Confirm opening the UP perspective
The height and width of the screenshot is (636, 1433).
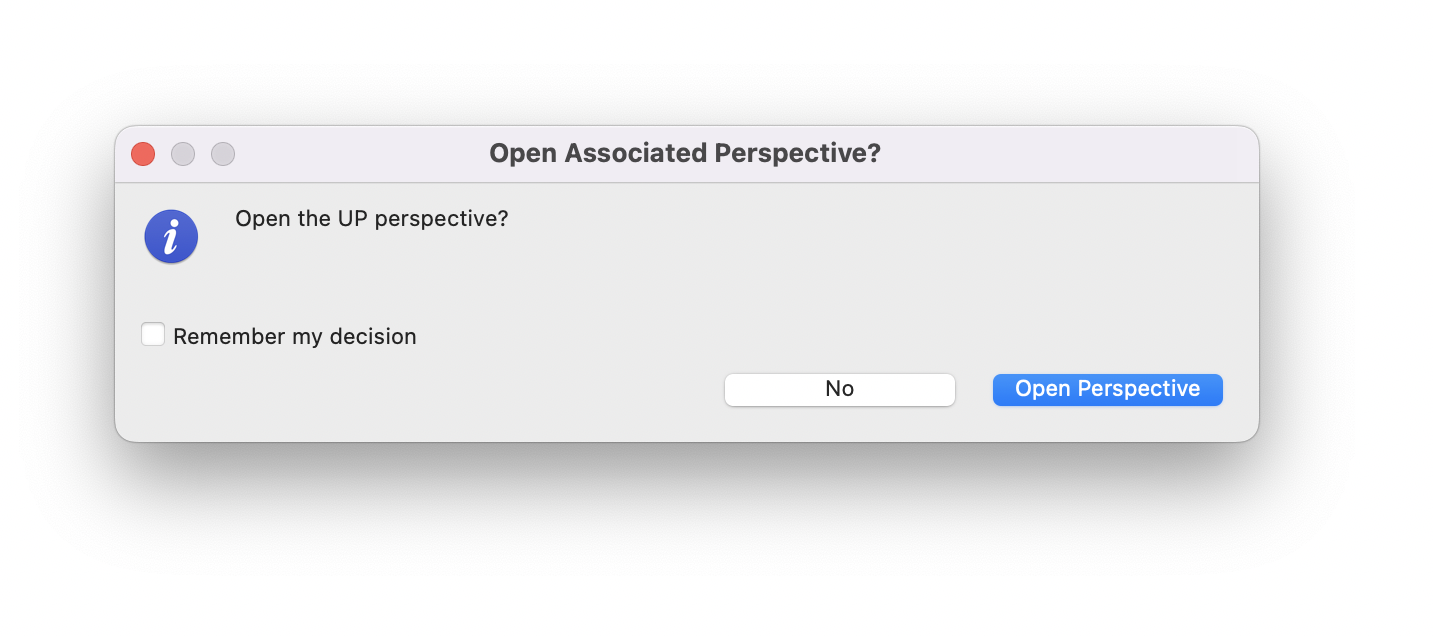tap(1107, 389)
